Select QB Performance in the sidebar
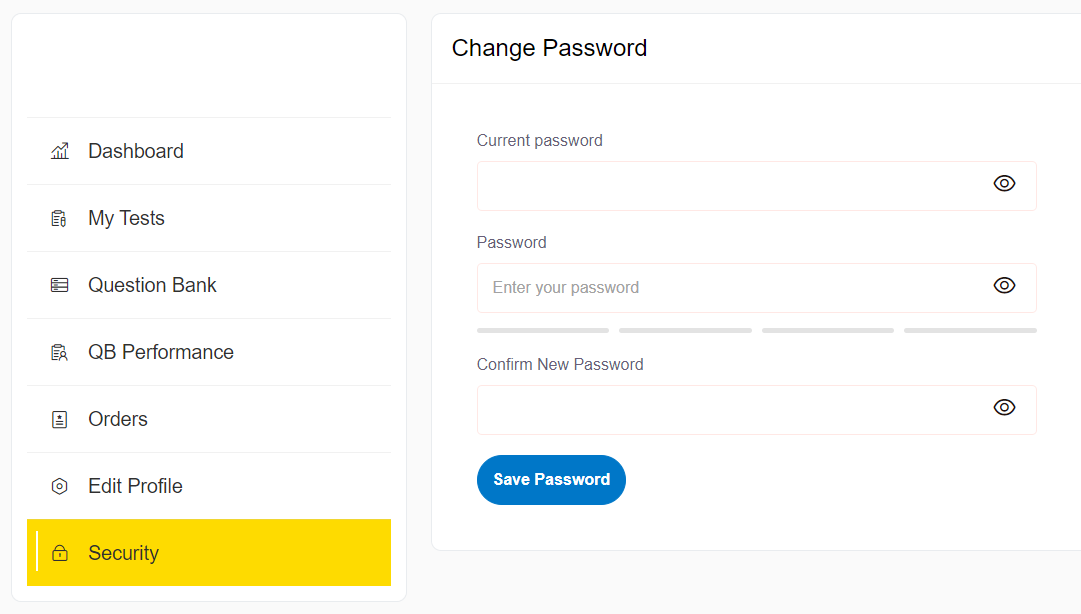Viewport: 1081px width, 614px height. [160, 352]
